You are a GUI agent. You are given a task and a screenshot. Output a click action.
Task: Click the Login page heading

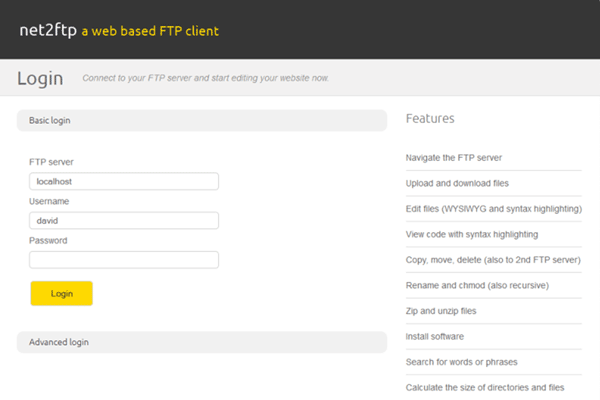click(40, 78)
